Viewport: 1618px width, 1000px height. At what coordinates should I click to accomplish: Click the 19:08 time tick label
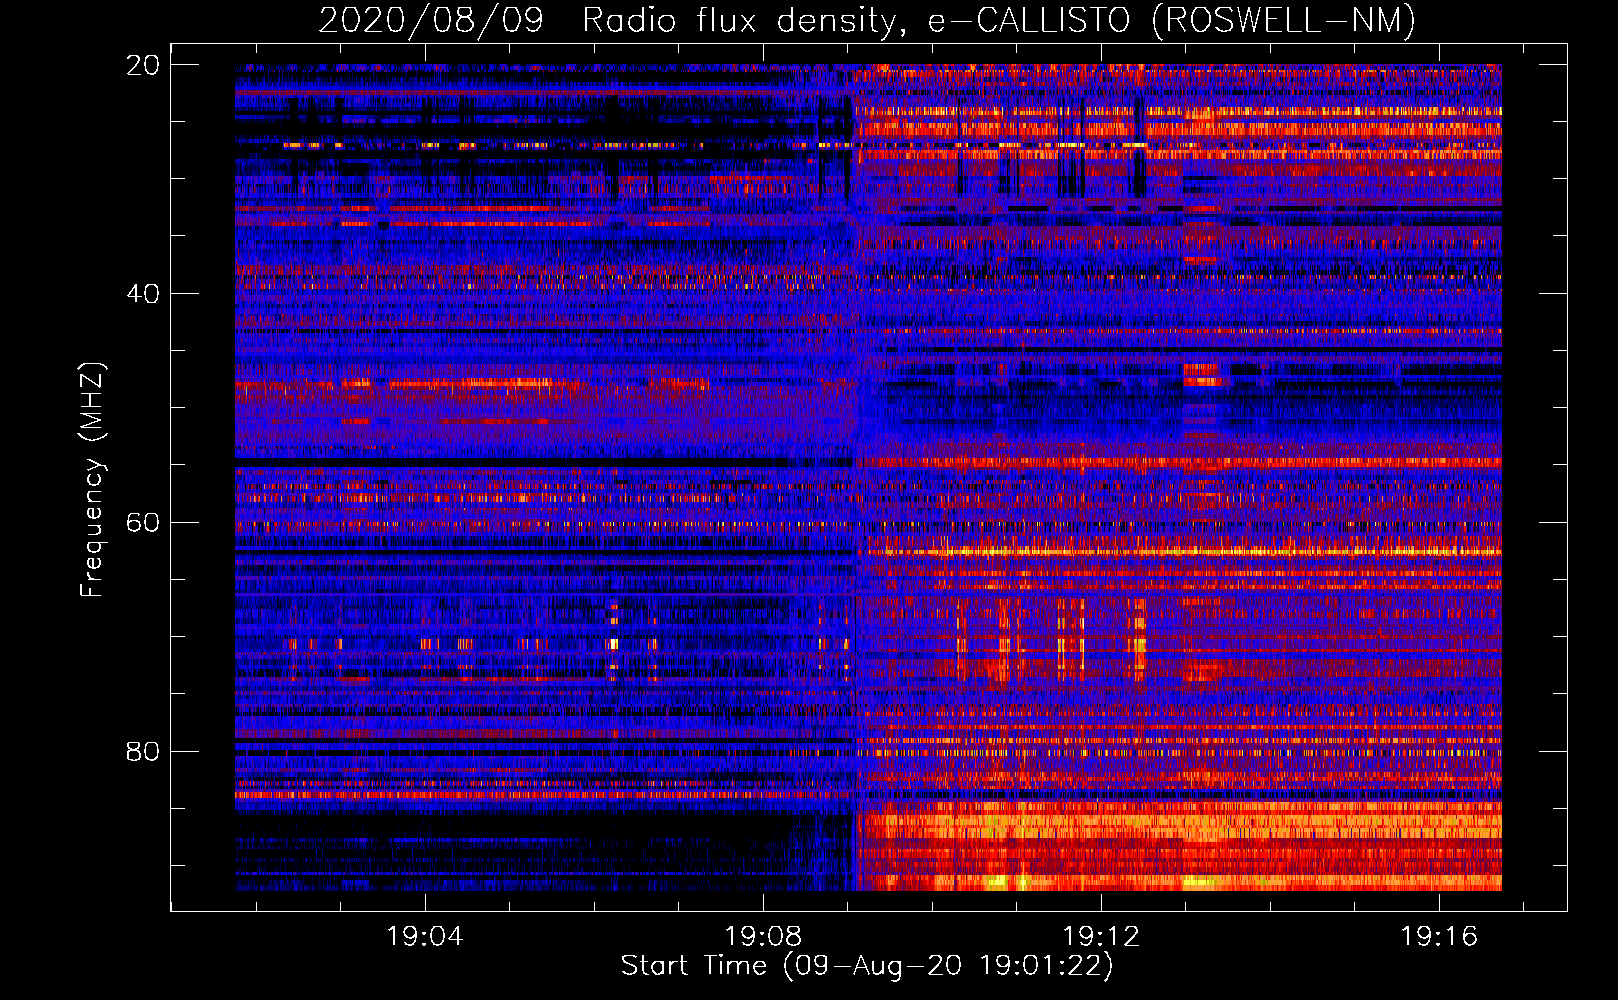tap(763, 937)
